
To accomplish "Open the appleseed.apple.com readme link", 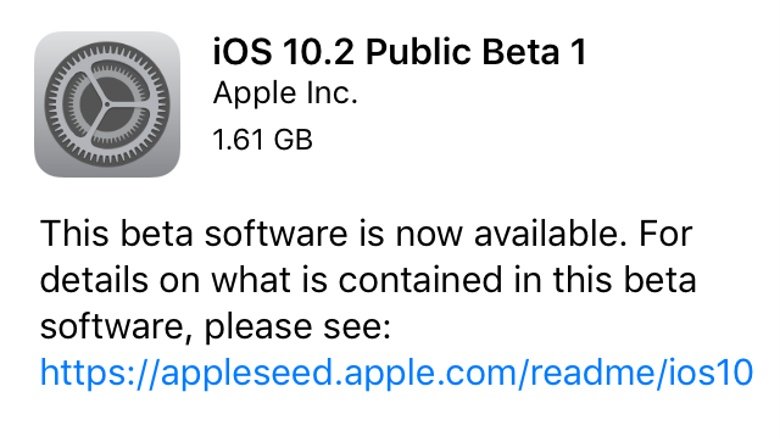I will pos(395,373).
